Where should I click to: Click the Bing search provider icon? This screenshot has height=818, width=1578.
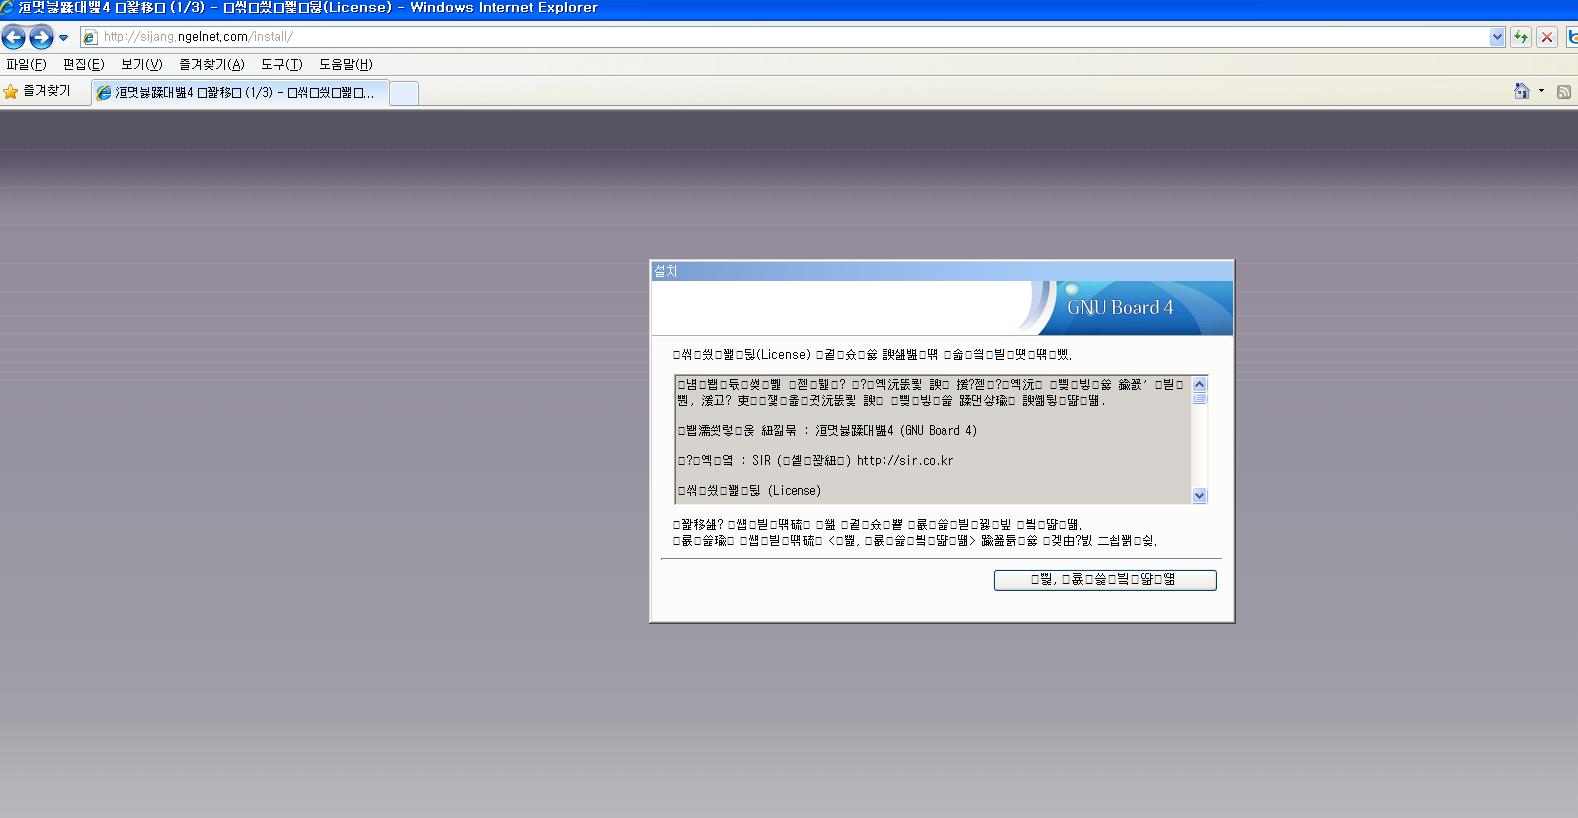coord(1573,37)
